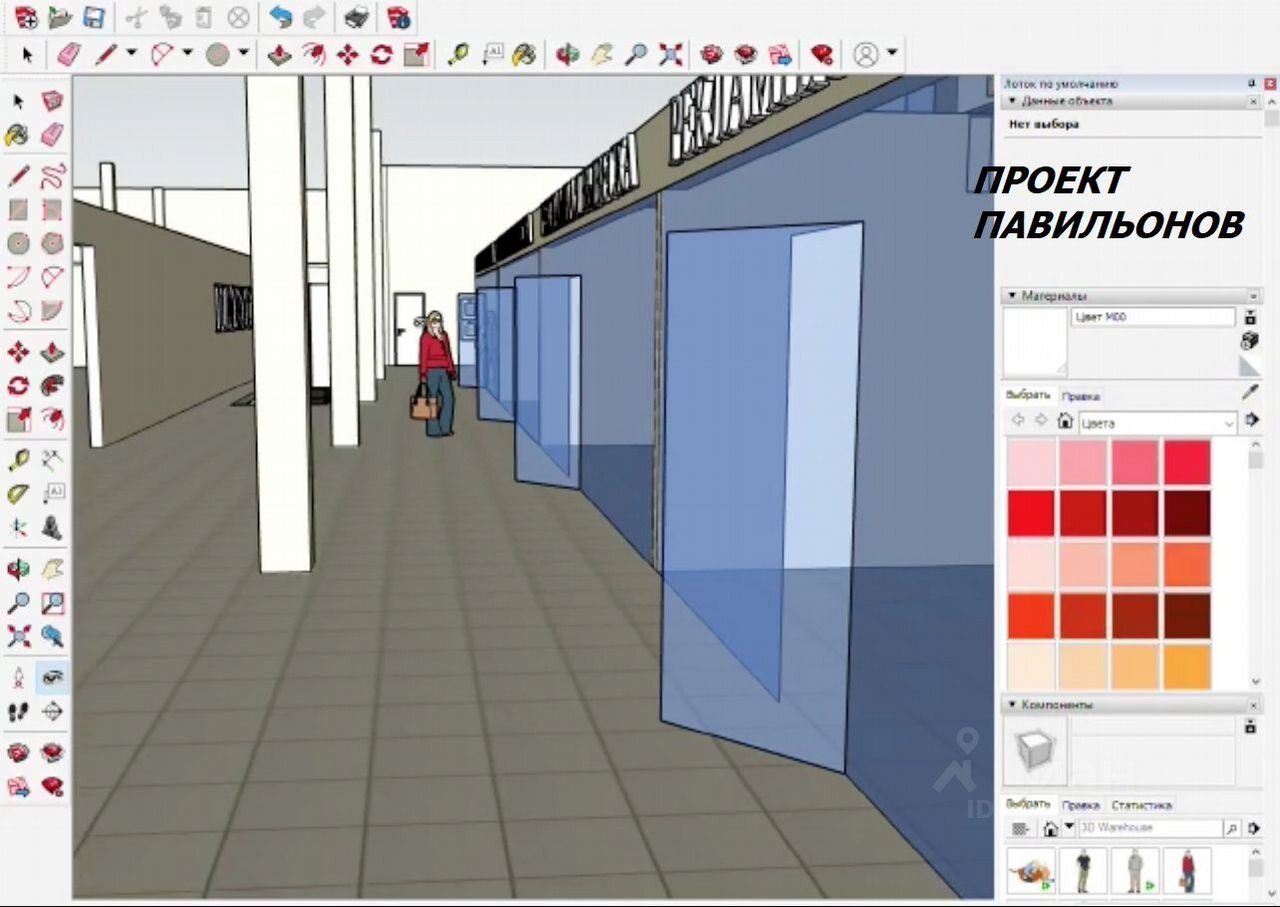
Task: Go to home in Materials browser
Action: [1065, 422]
